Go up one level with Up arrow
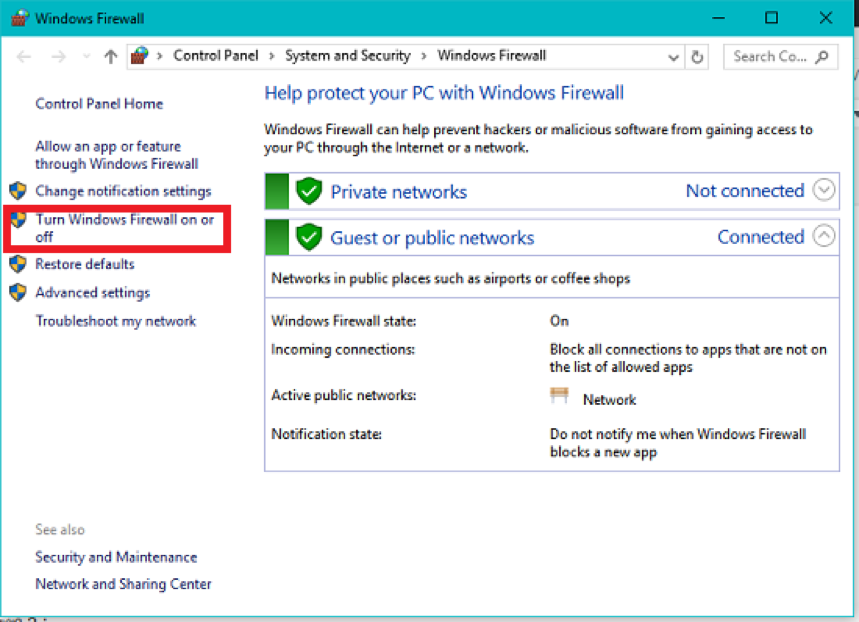This screenshot has width=859, height=622. [111, 56]
